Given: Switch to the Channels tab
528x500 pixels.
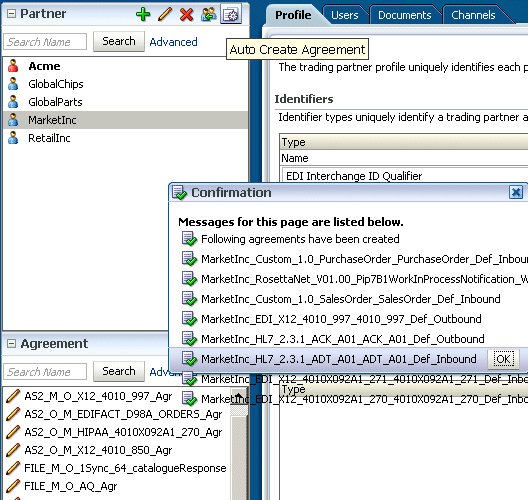Looking at the screenshot, I should click(x=473, y=15).
